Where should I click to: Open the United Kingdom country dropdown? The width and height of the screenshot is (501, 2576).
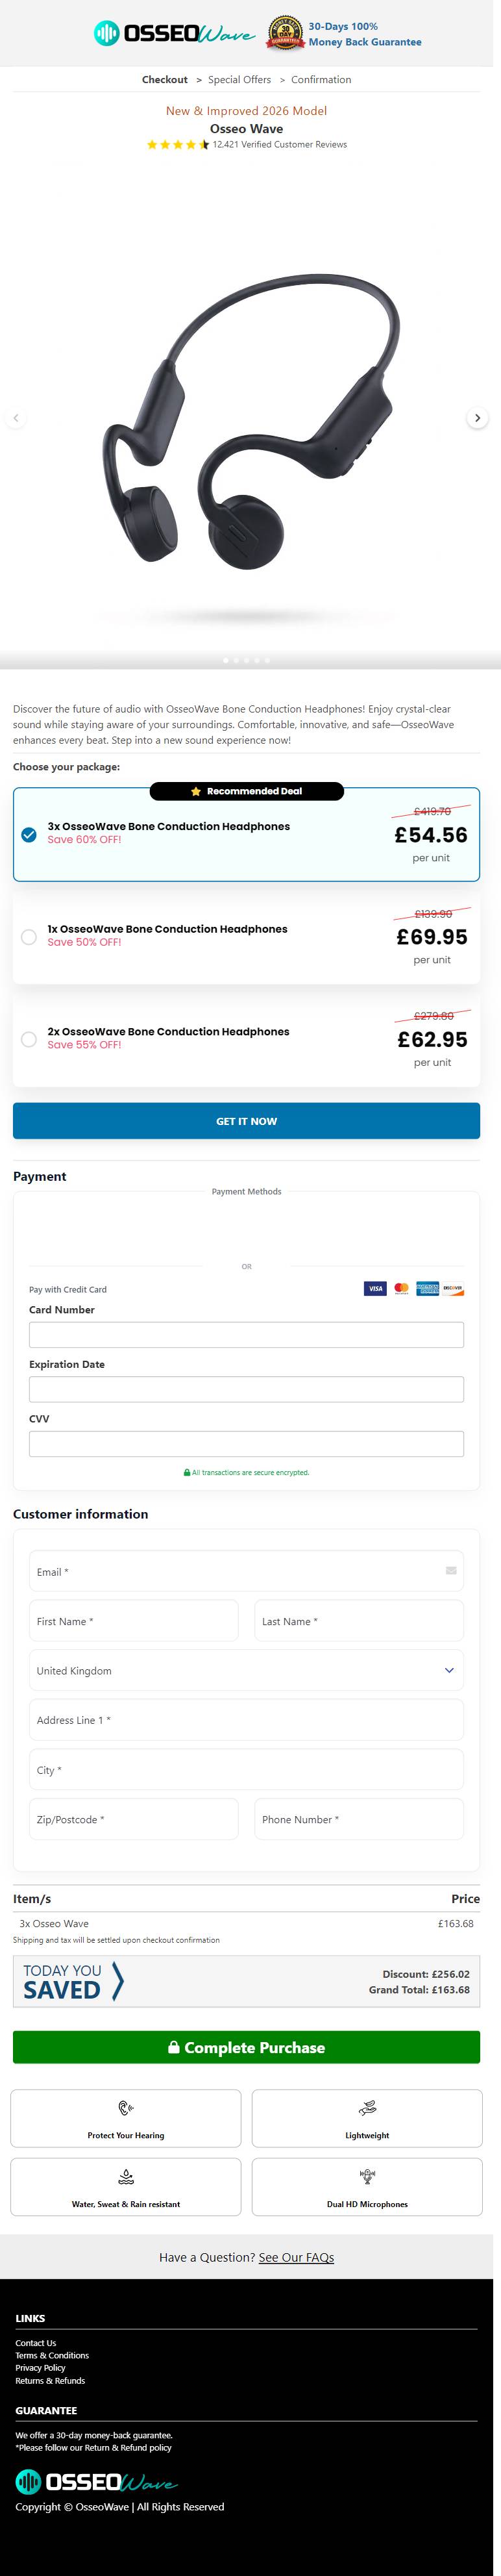point(246,1670)
